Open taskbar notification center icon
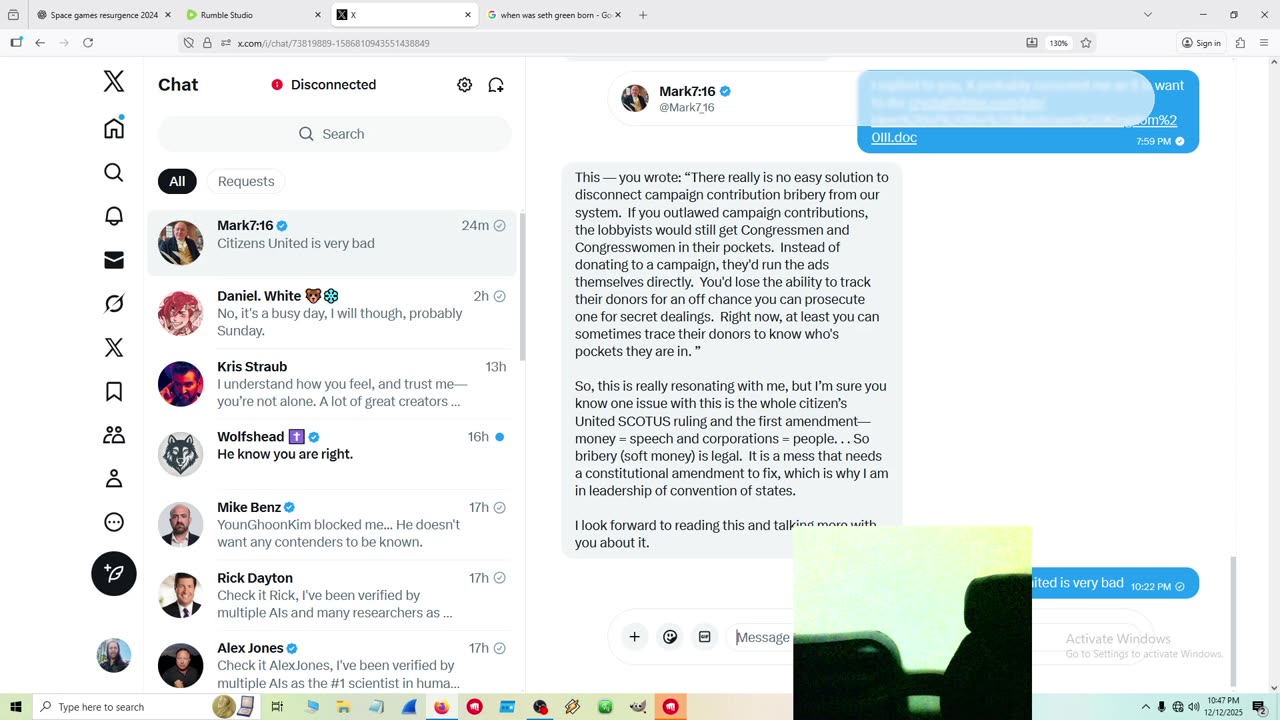Image resolution: width=1280 pixels, height=720 pixels. point(1260,707)
